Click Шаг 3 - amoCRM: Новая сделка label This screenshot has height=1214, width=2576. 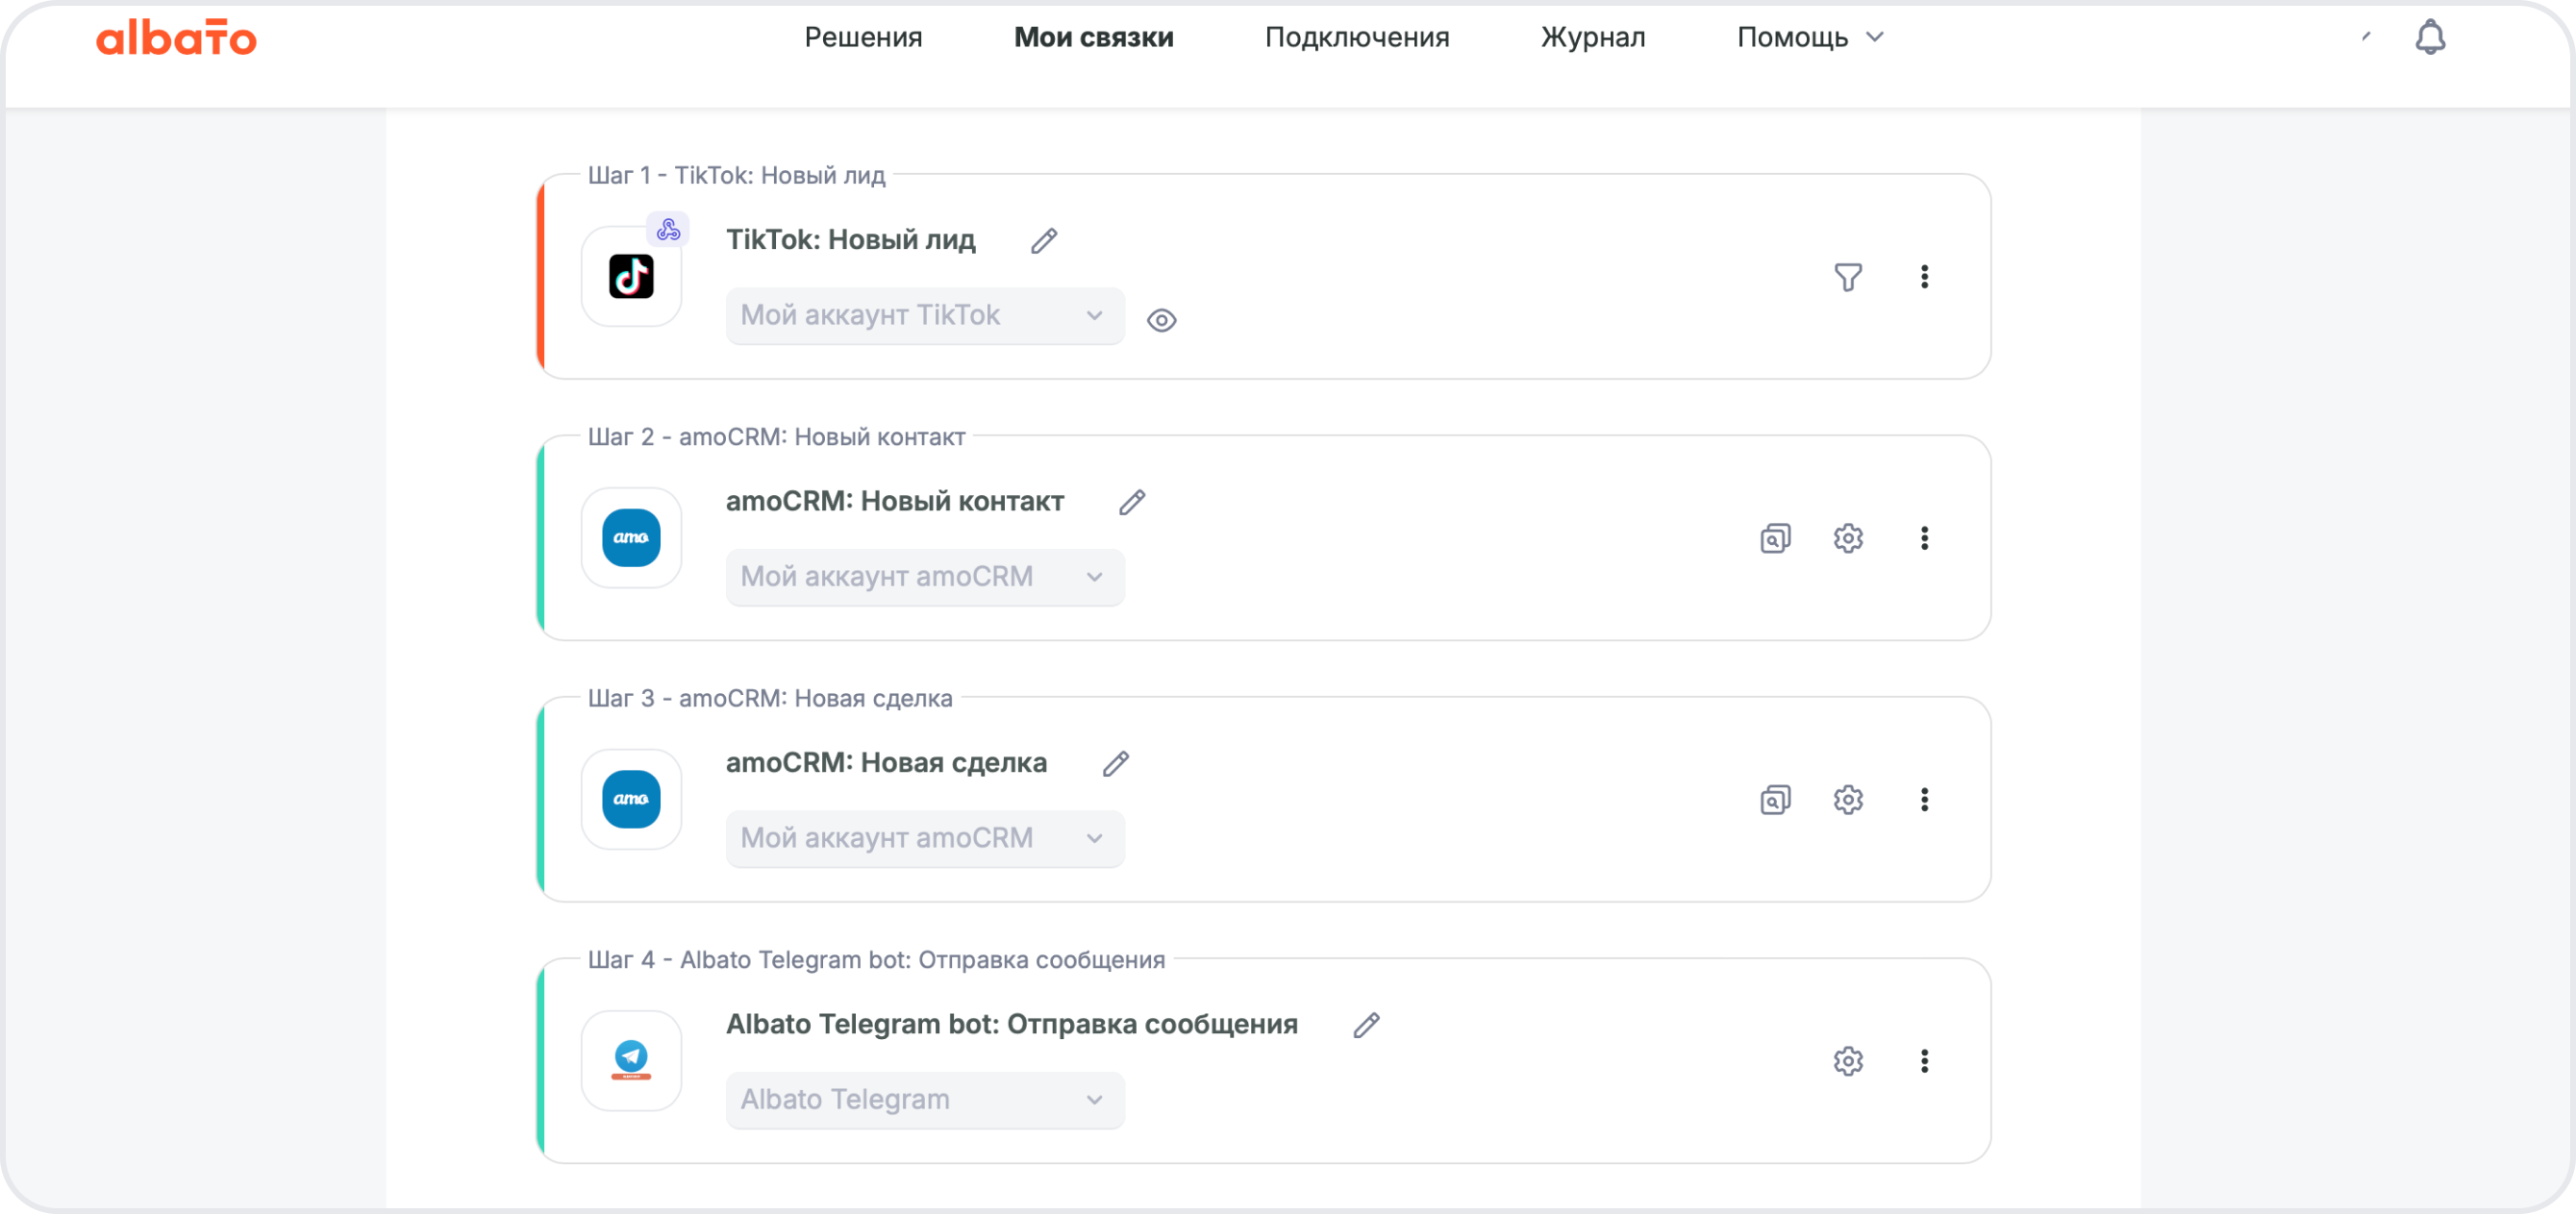769,698
